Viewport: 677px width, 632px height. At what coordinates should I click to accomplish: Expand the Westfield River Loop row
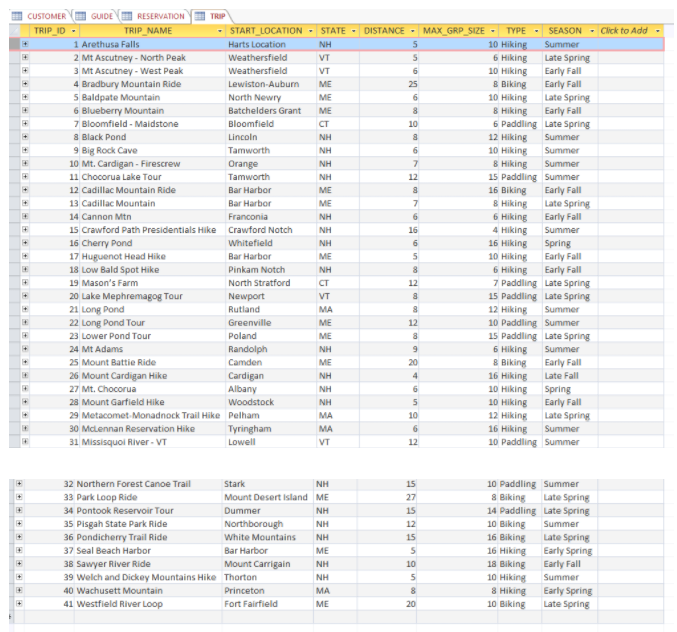19,604
